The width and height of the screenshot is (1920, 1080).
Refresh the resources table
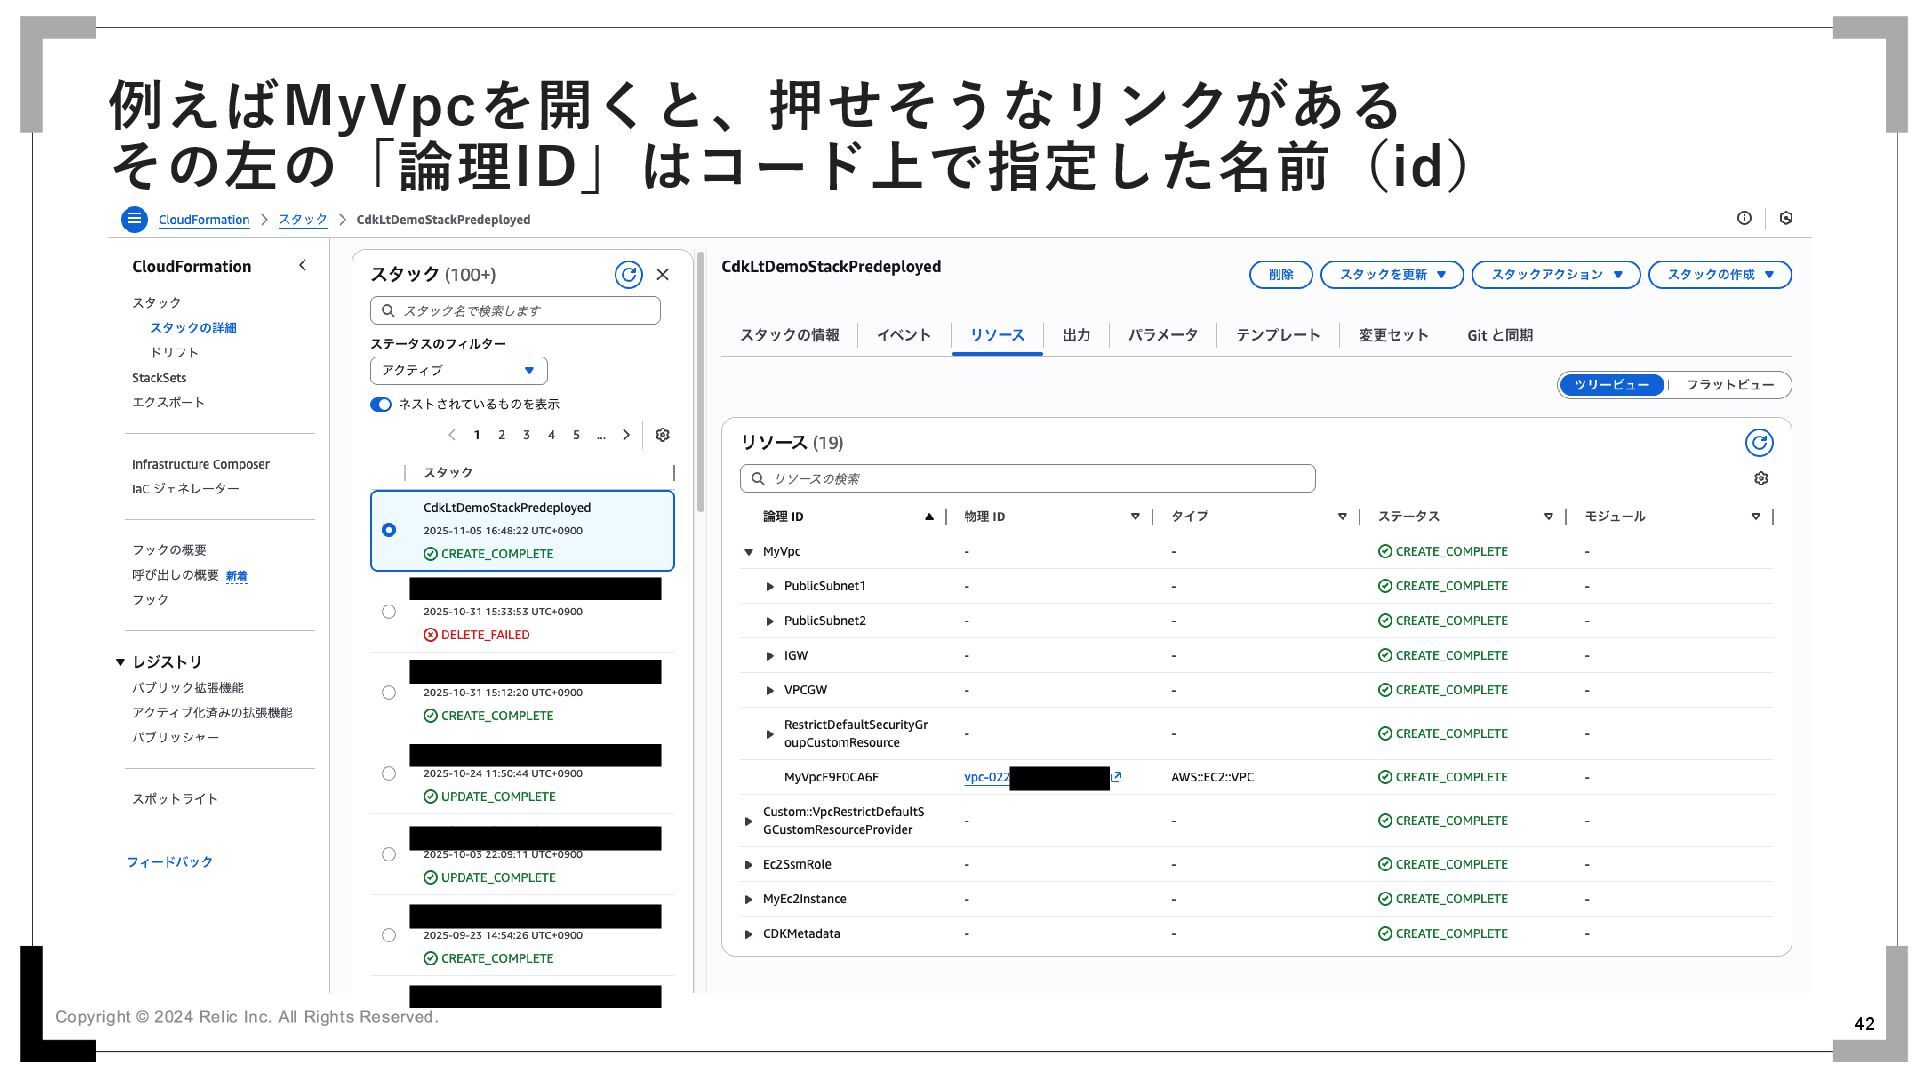(x=1758, y=443)
